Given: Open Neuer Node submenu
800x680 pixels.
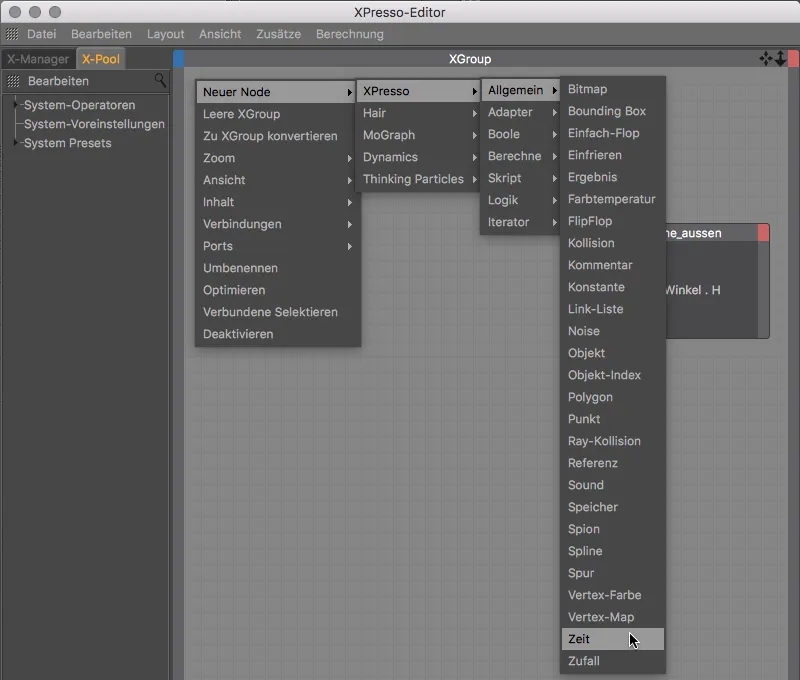Looking at the screenshot, I should 277,92.
